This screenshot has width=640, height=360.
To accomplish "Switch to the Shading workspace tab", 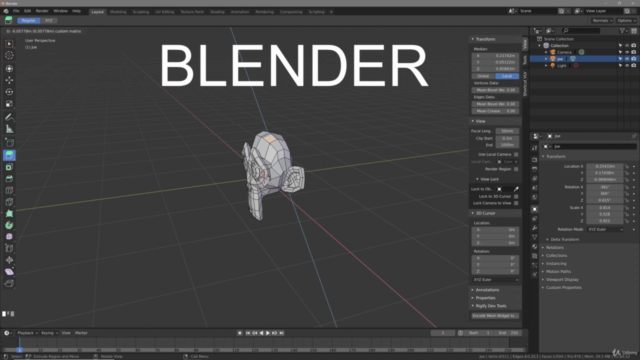I will coord(217,12).
